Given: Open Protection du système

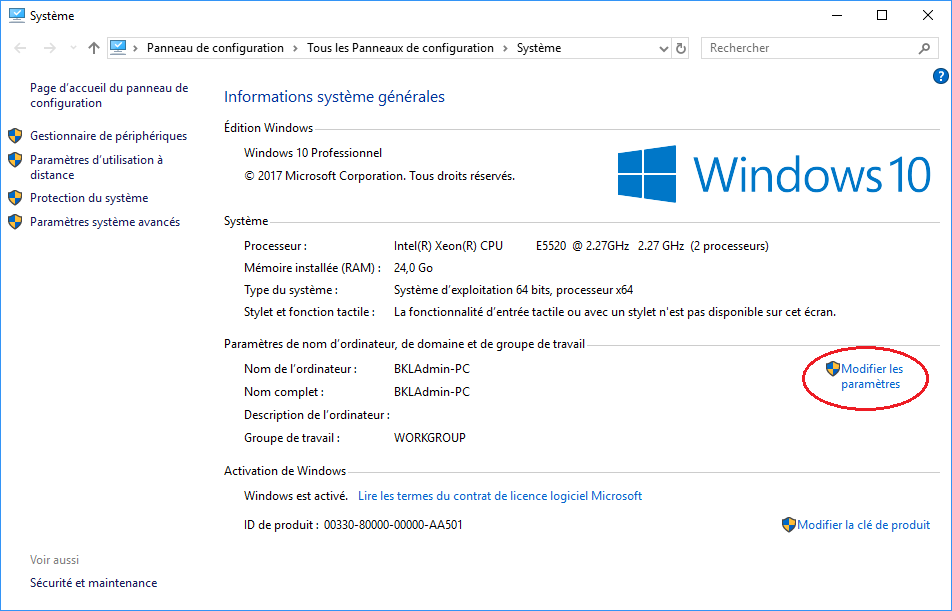Looking at the screenshot, I should click(89, 198).
